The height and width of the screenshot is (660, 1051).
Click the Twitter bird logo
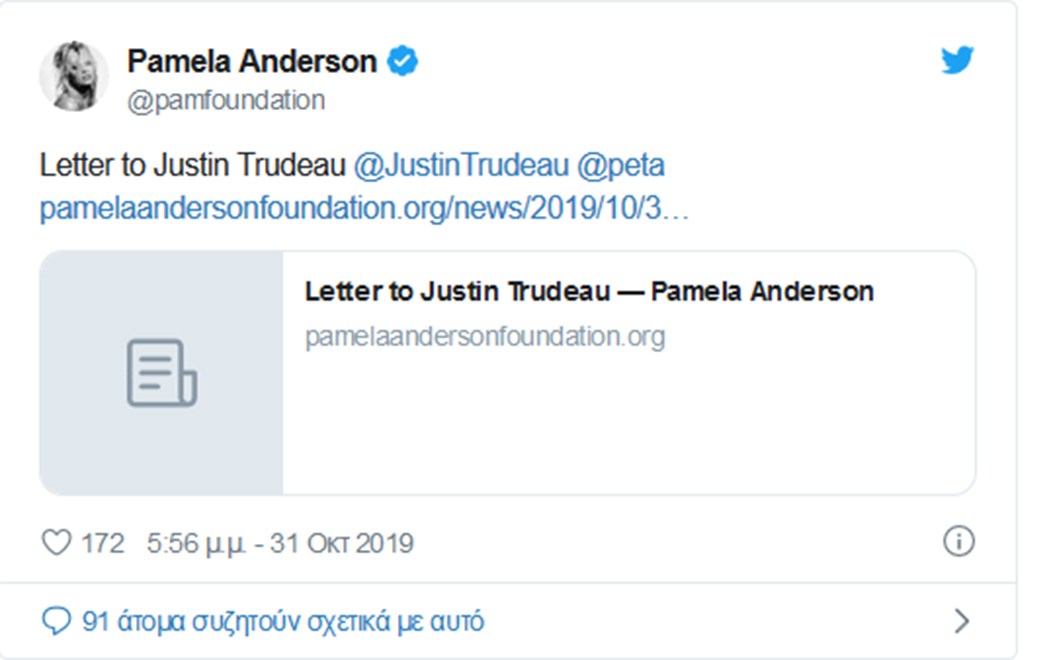[x=957, y=61]
